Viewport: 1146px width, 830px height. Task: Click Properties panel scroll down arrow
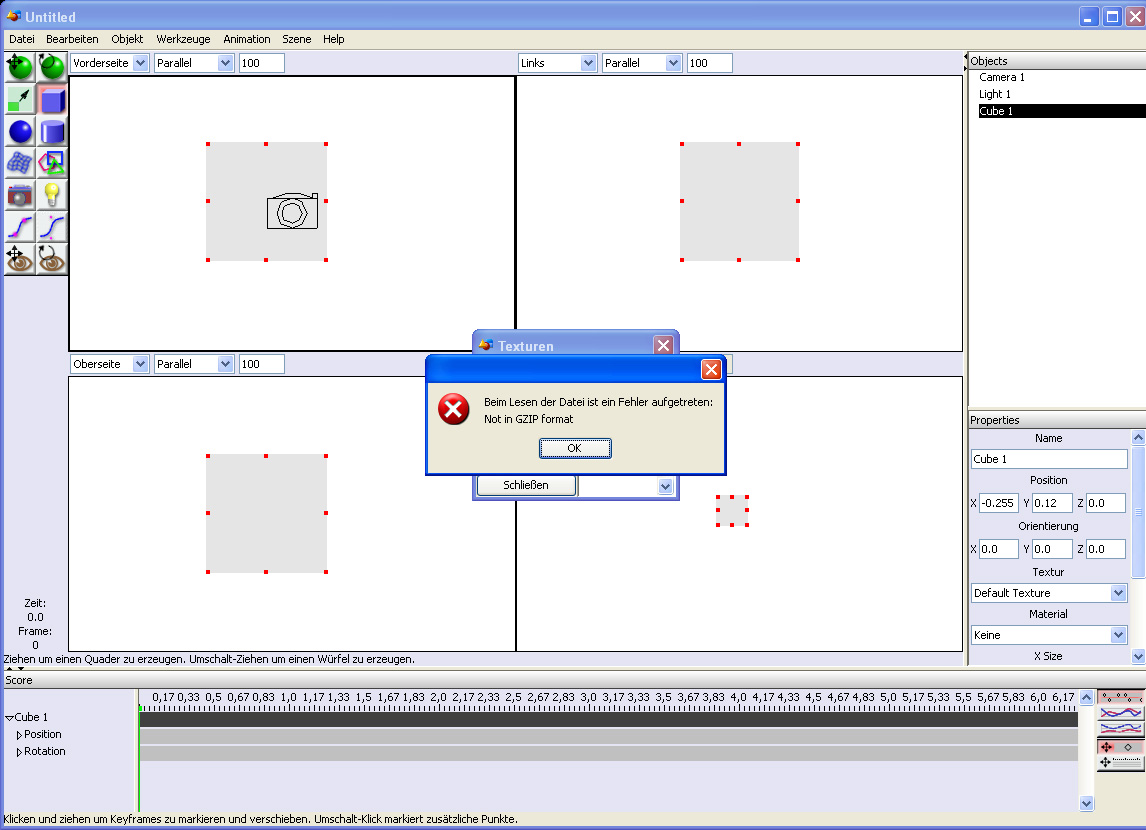(x=1138, y=657)
